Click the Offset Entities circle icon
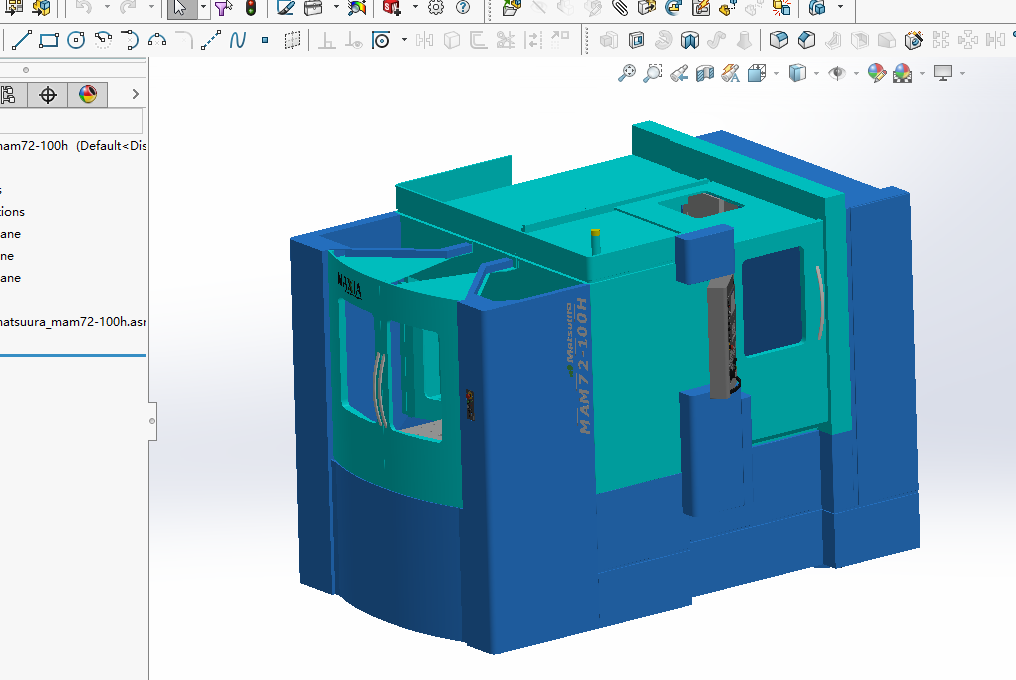 click(x=381, y=41)
